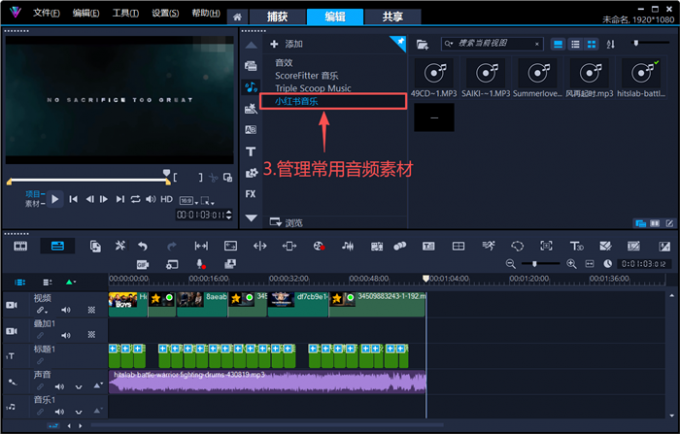Zoom out the timeline
The height and width of the screenshot is (434, 680).
510,264
